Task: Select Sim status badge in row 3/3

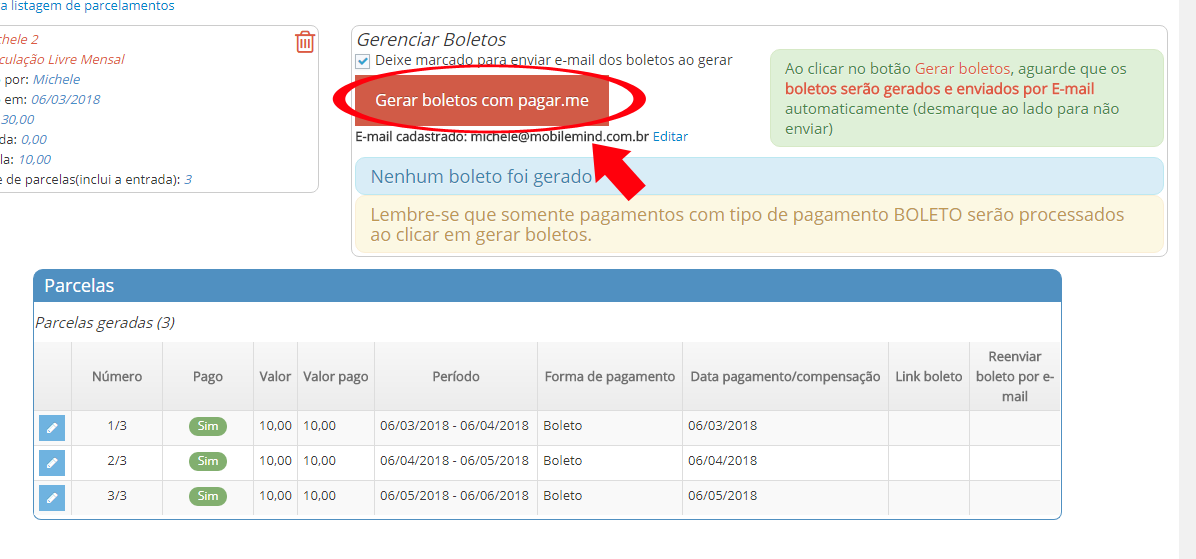Action: click(x=208, y=496)
